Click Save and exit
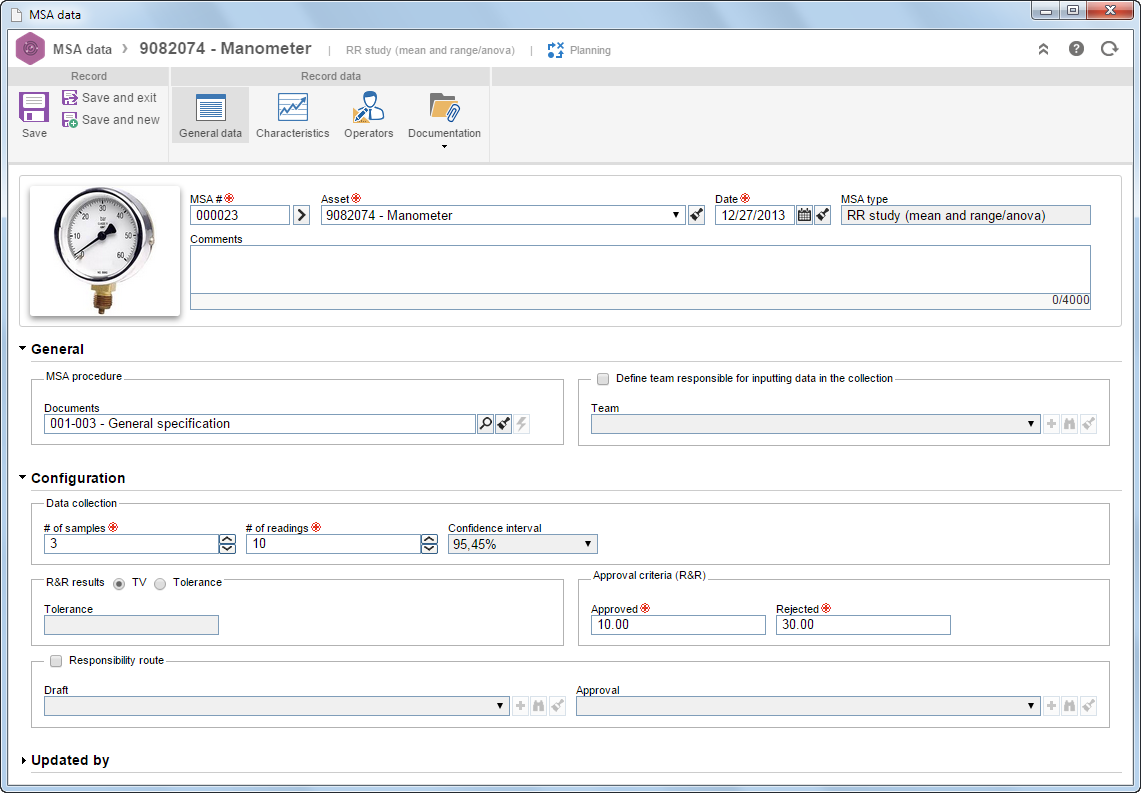 (111, 97)
